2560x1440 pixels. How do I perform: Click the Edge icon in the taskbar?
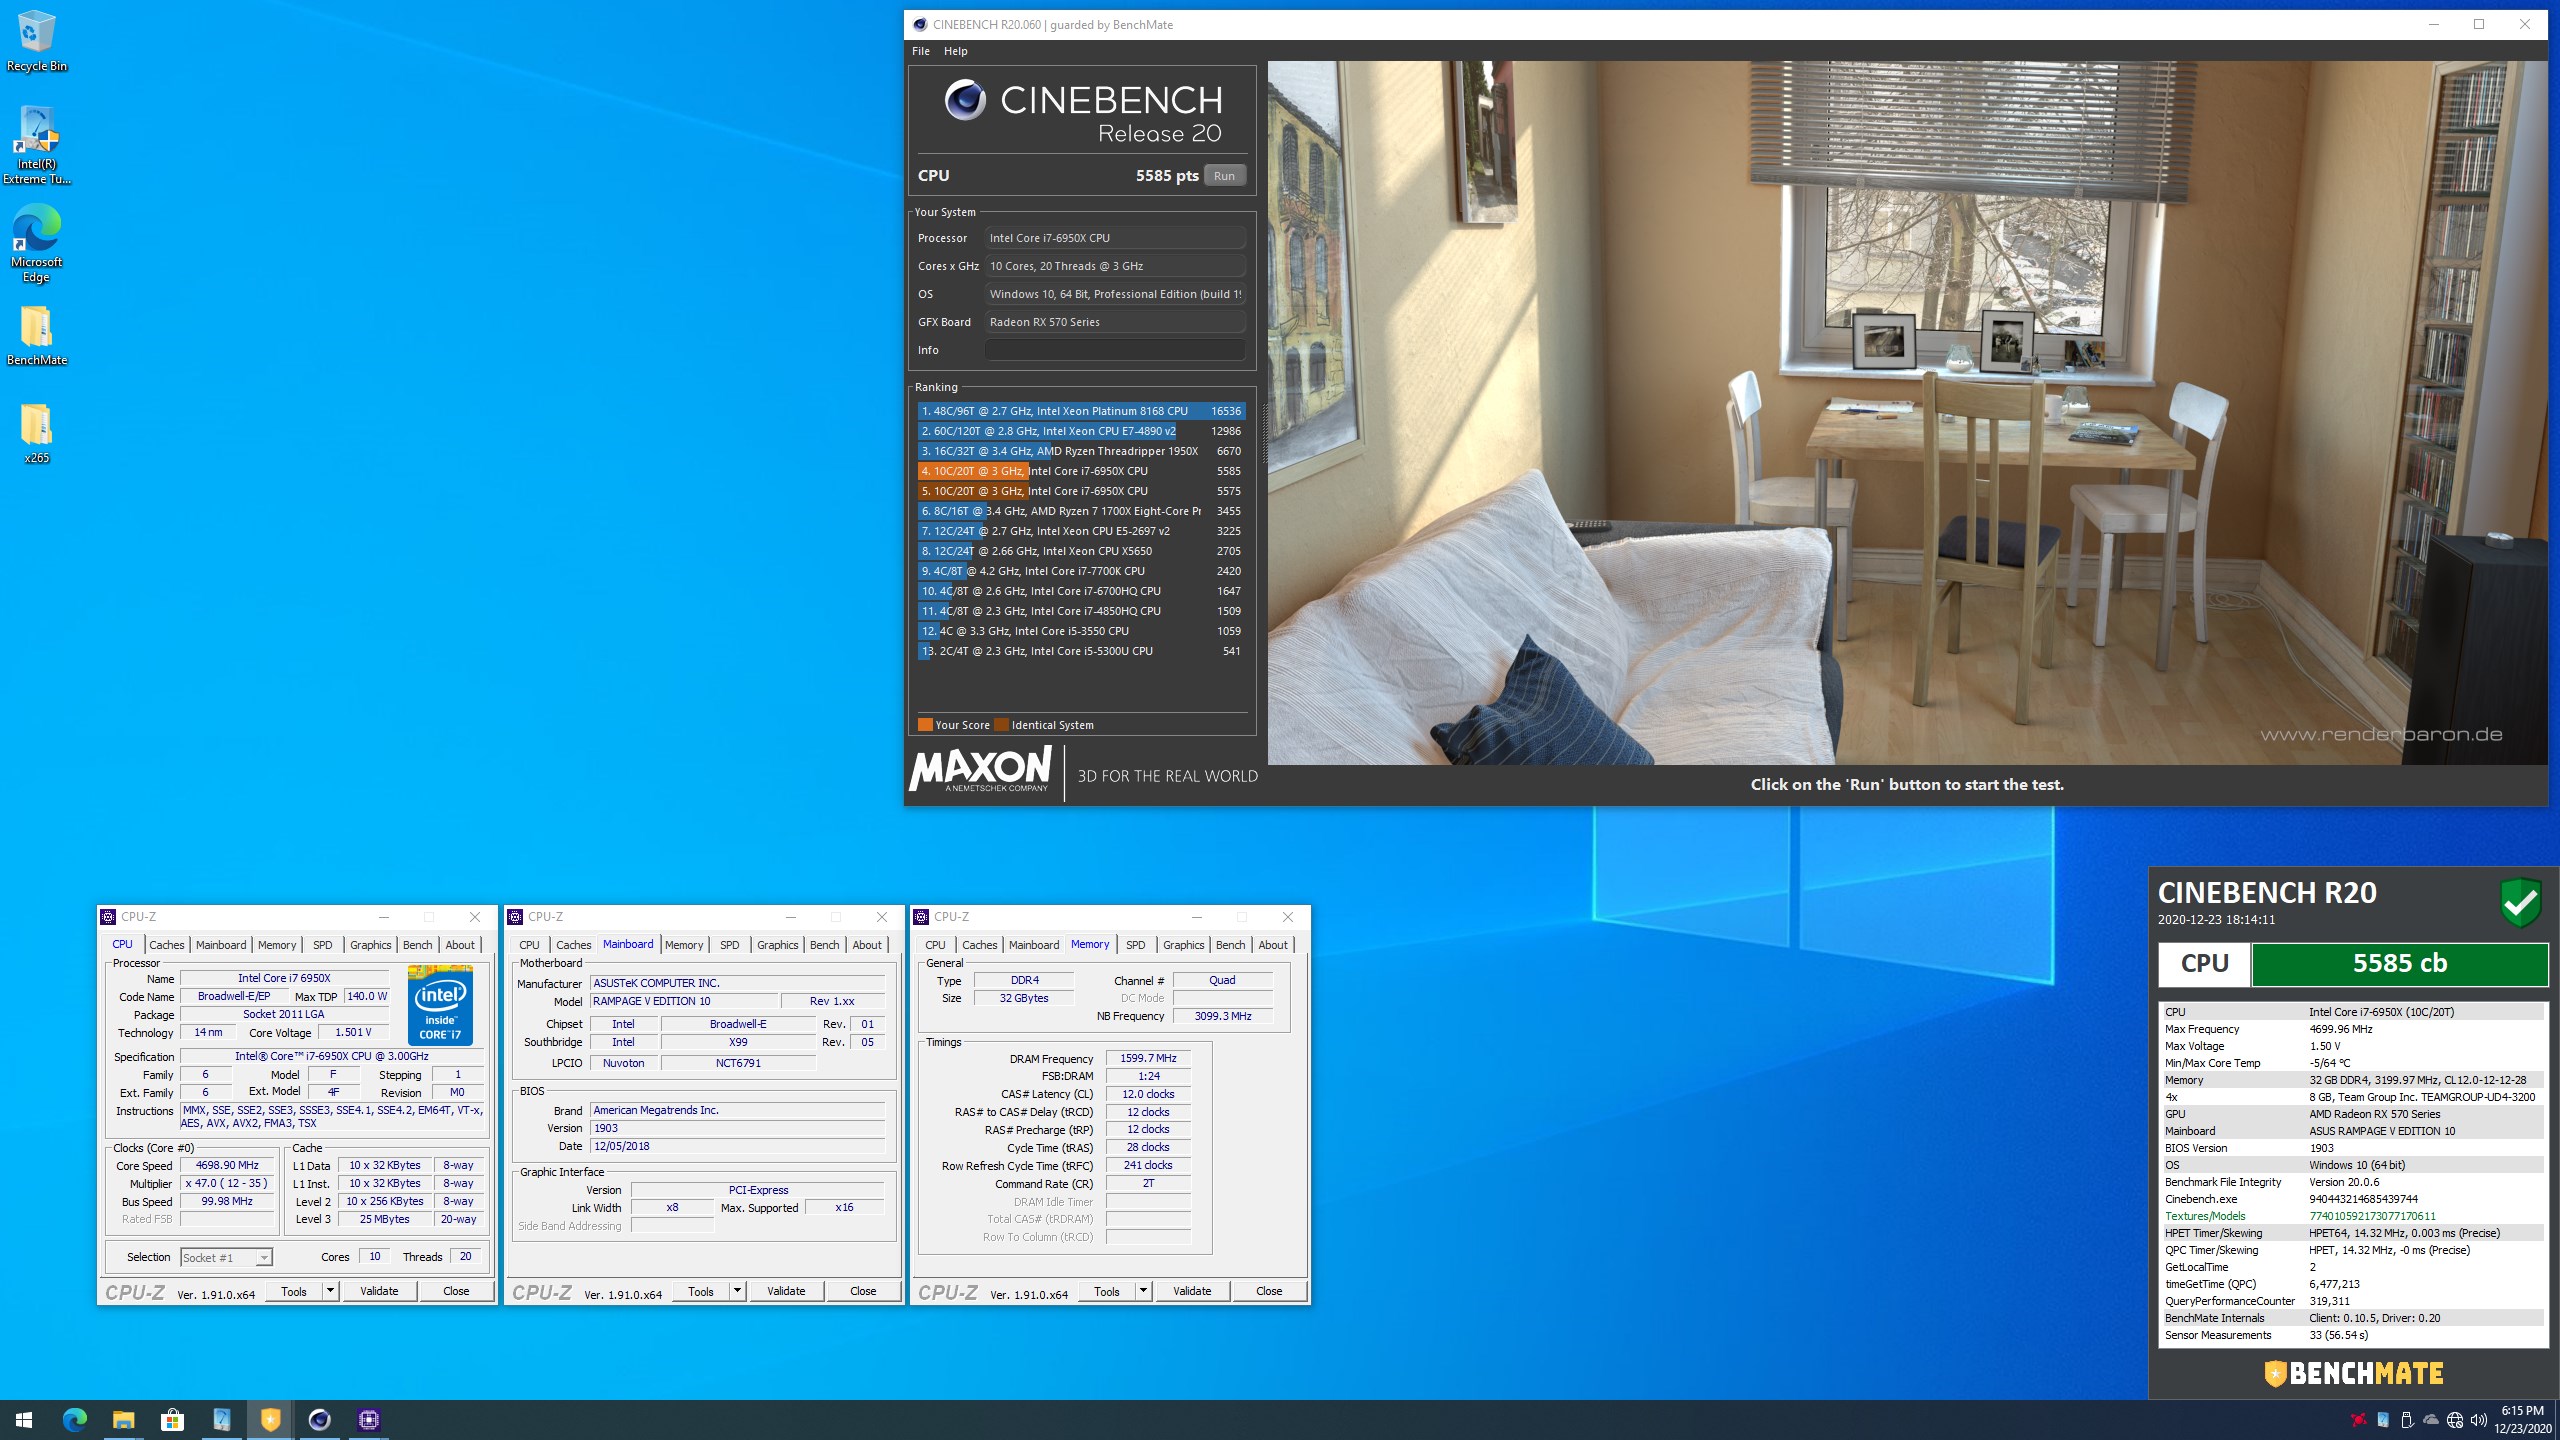pos(74,1419)
